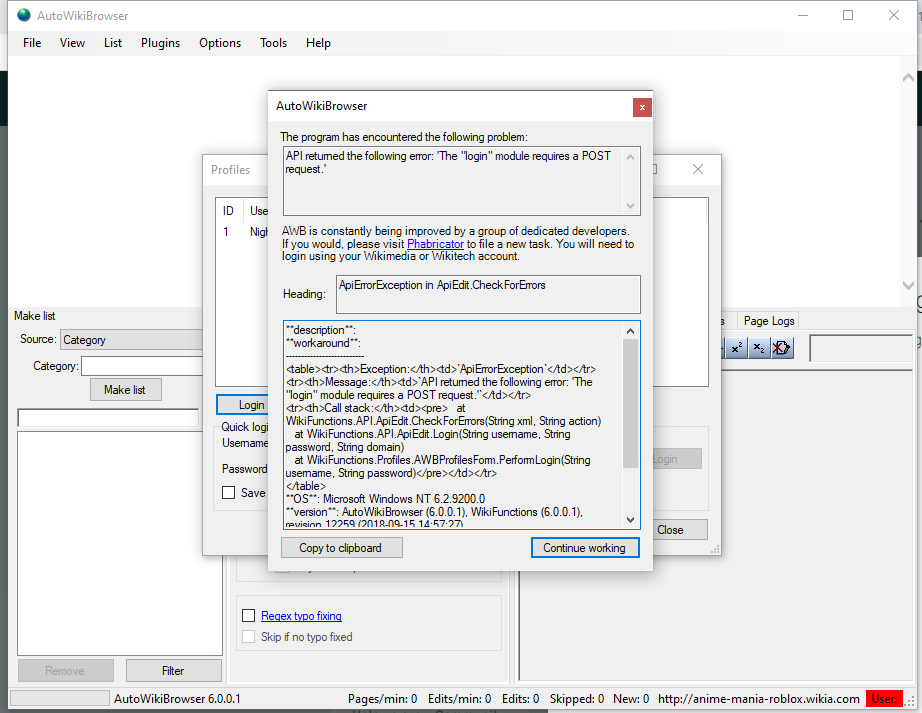
Task: Close the error dialog with red X
Action: 642,107
